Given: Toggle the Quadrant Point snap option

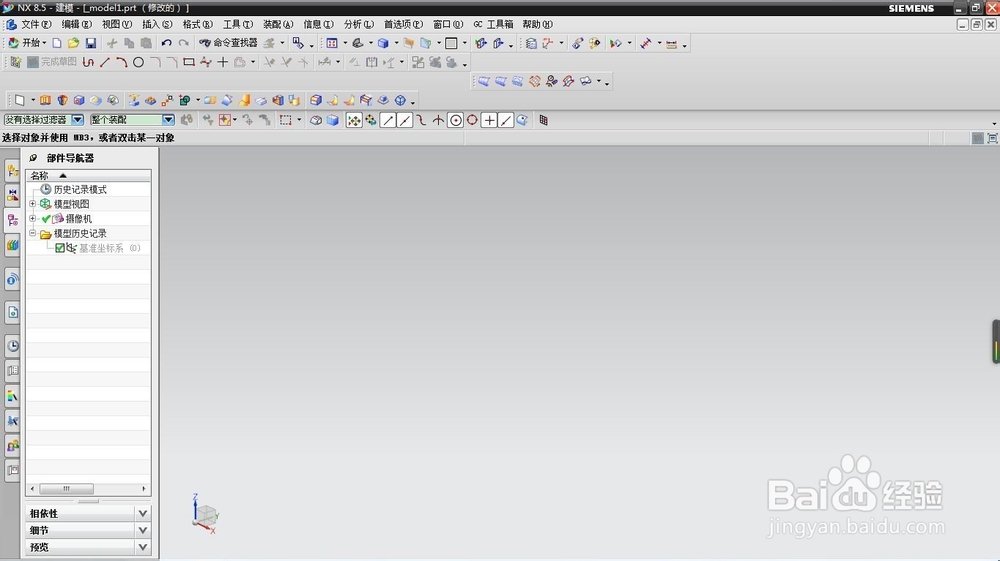Looking at the screenshot, I should pyautogui.click(x=472, y=120).
